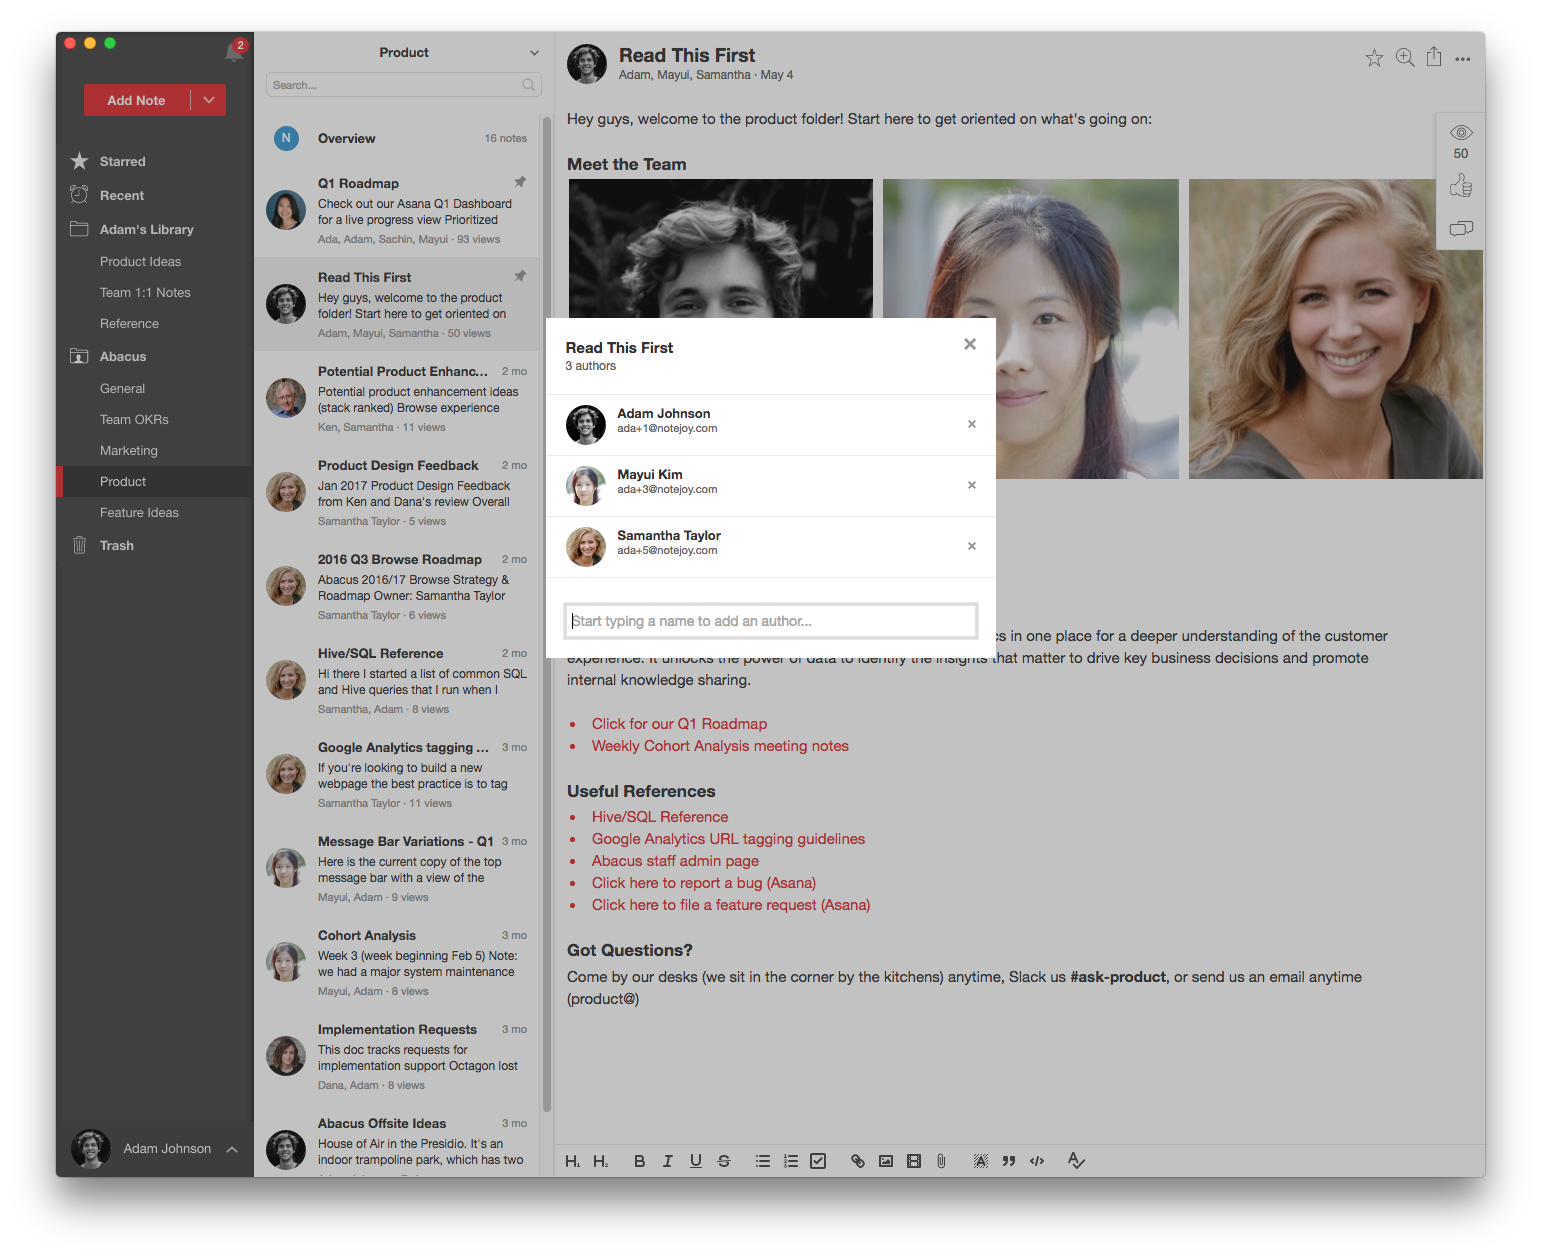Open the notifications bell

234,52
